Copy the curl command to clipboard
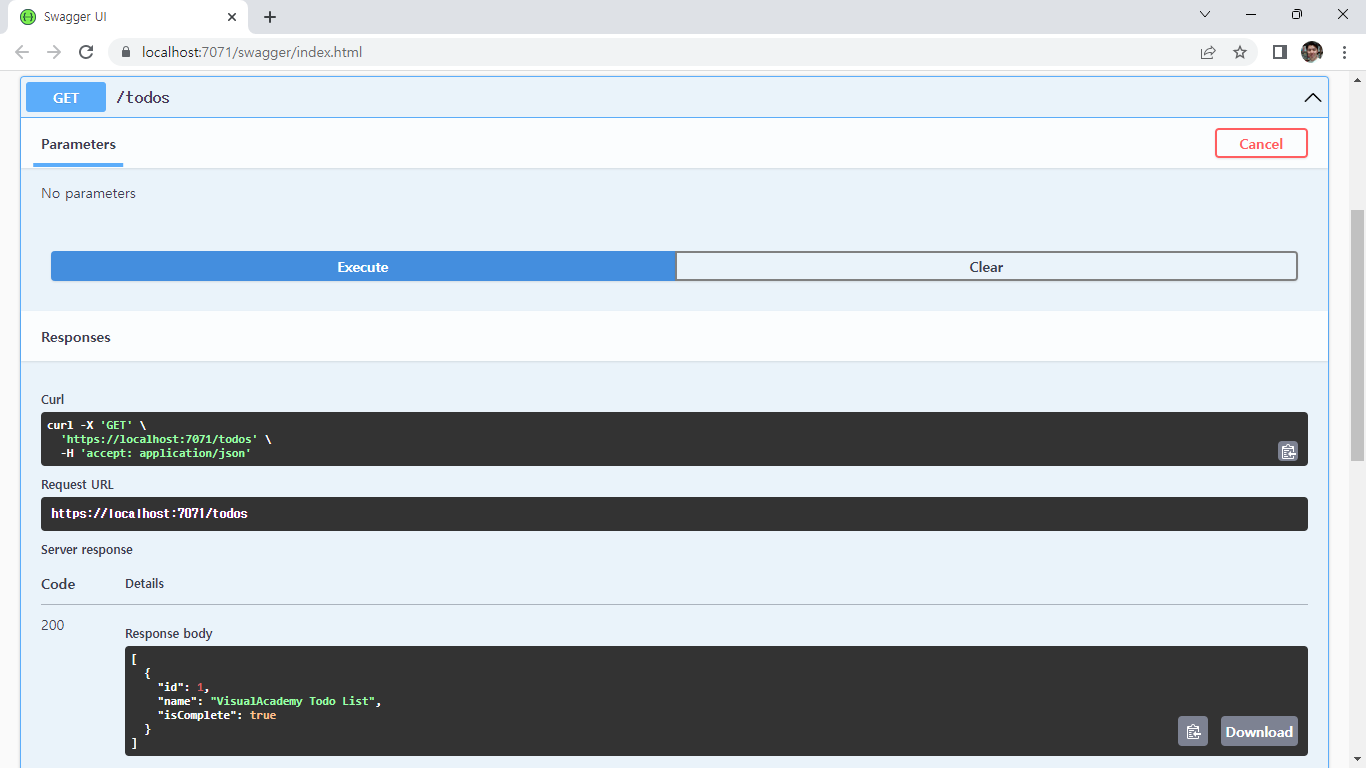Screen dimensions: 1366x768 coord(1287,451)
